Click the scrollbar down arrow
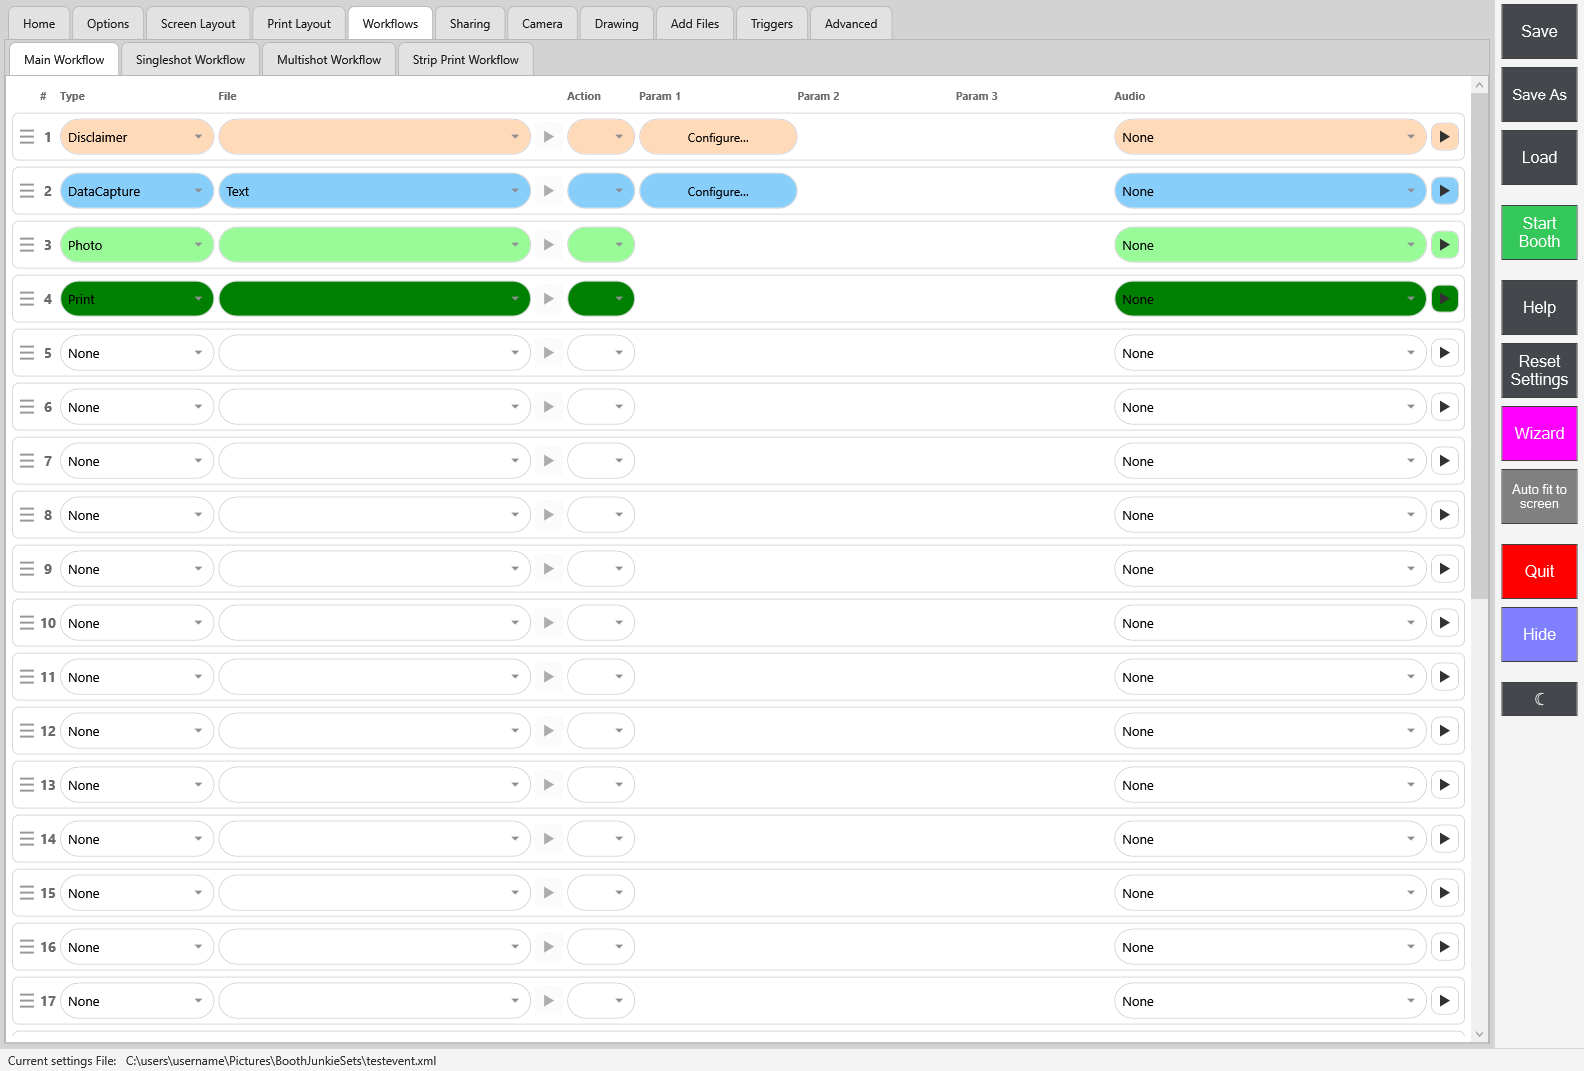This screenshot has height=1071, width=1584. [1479, 1035]
